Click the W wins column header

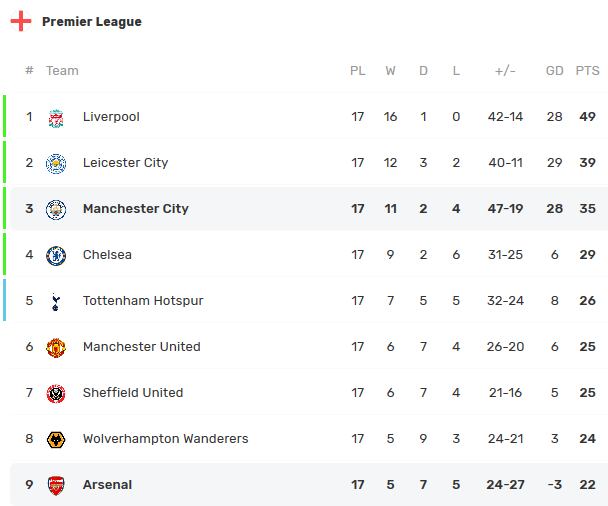(390, 71)
